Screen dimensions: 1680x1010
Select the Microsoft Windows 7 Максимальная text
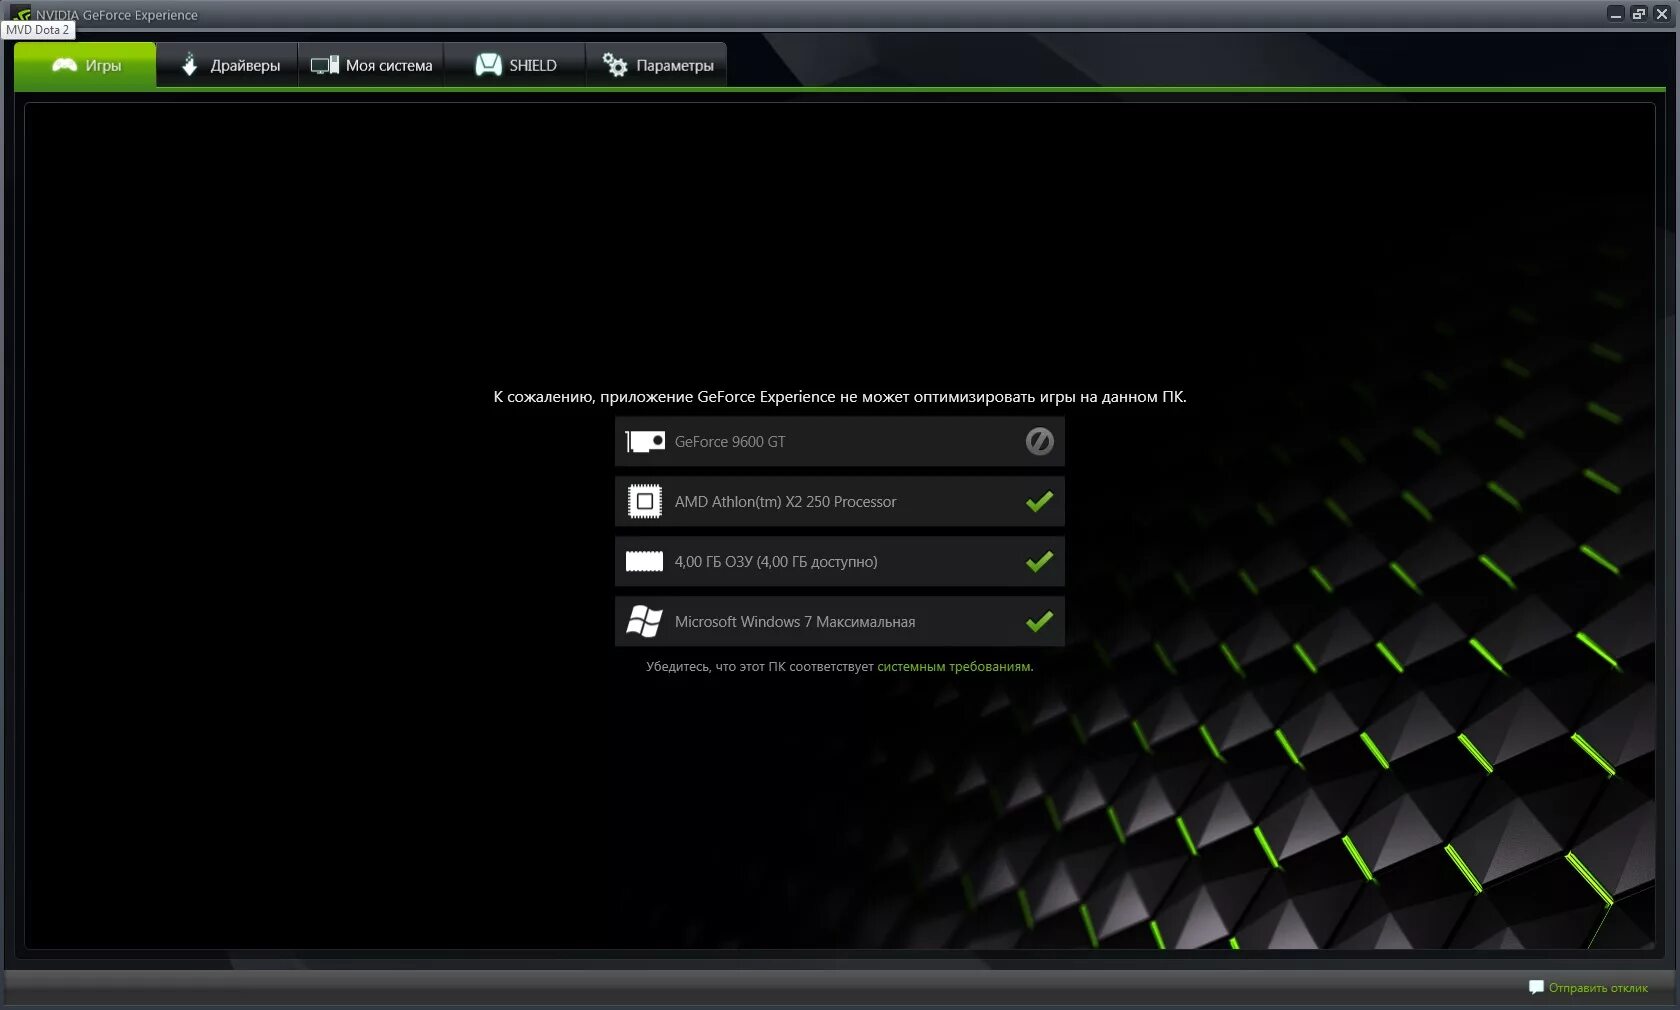[x=795, y=621]
